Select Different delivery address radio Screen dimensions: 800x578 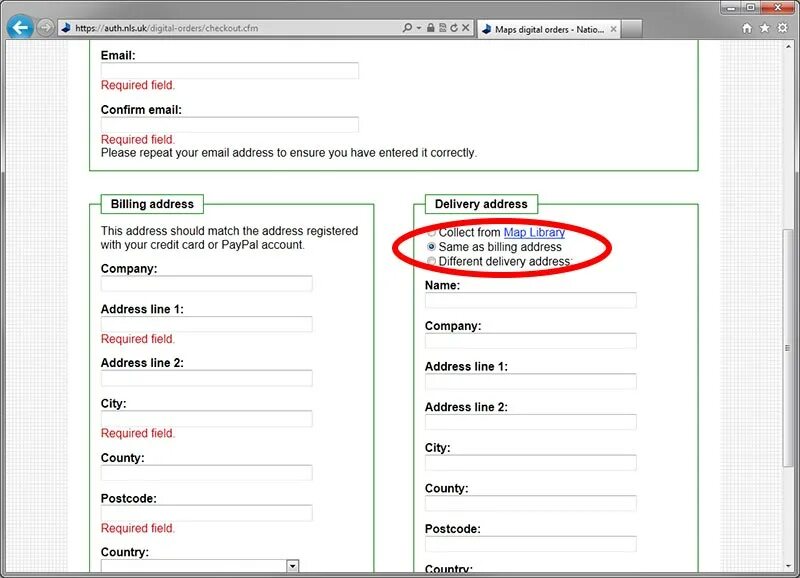(x=432, y=261)
